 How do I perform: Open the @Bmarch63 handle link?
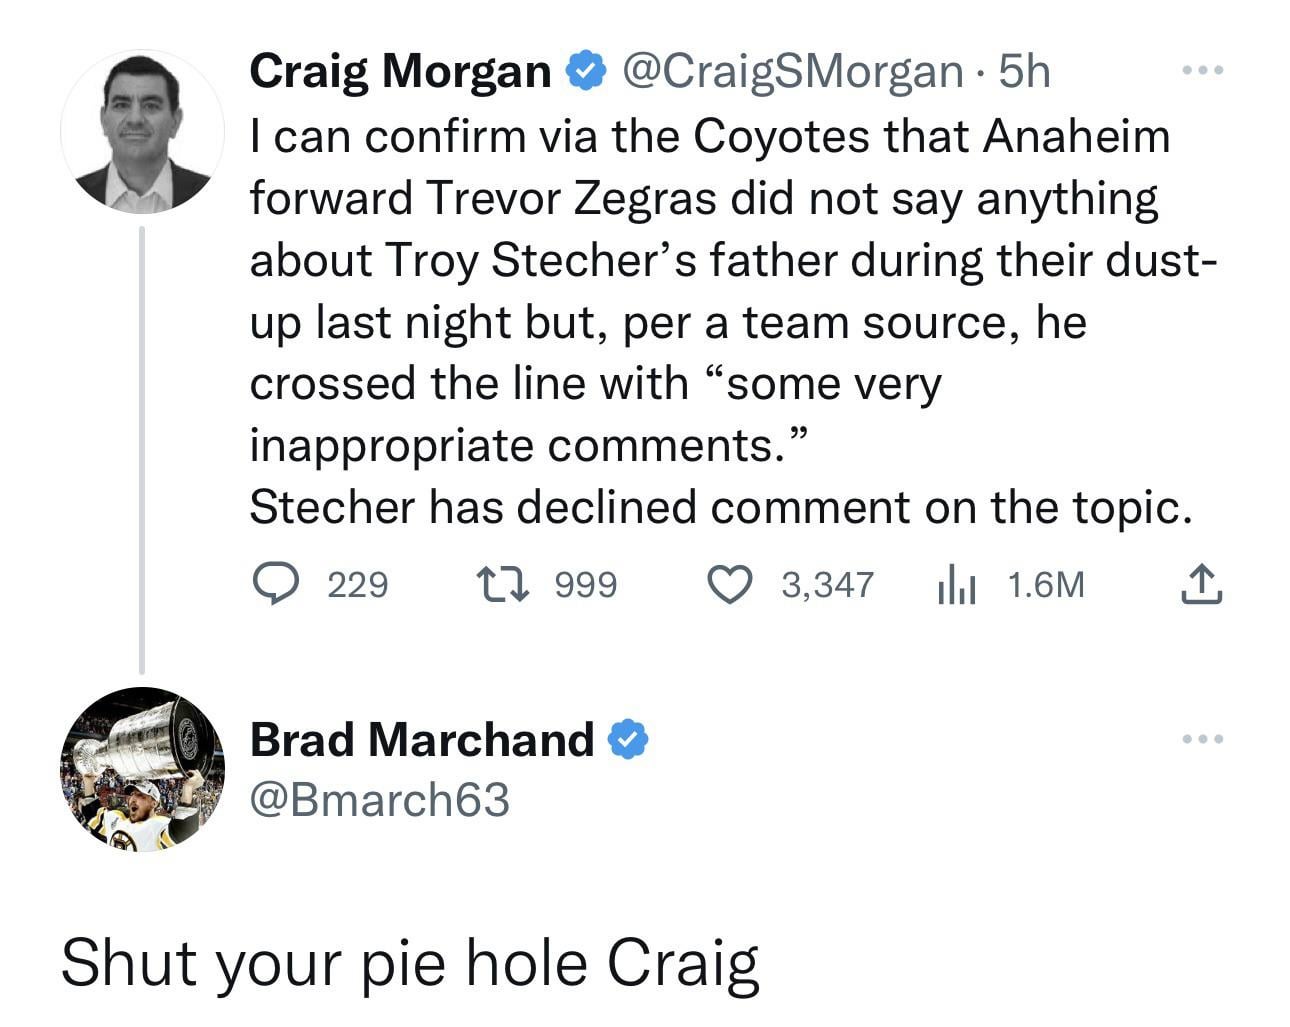click(x=379, y=800)
